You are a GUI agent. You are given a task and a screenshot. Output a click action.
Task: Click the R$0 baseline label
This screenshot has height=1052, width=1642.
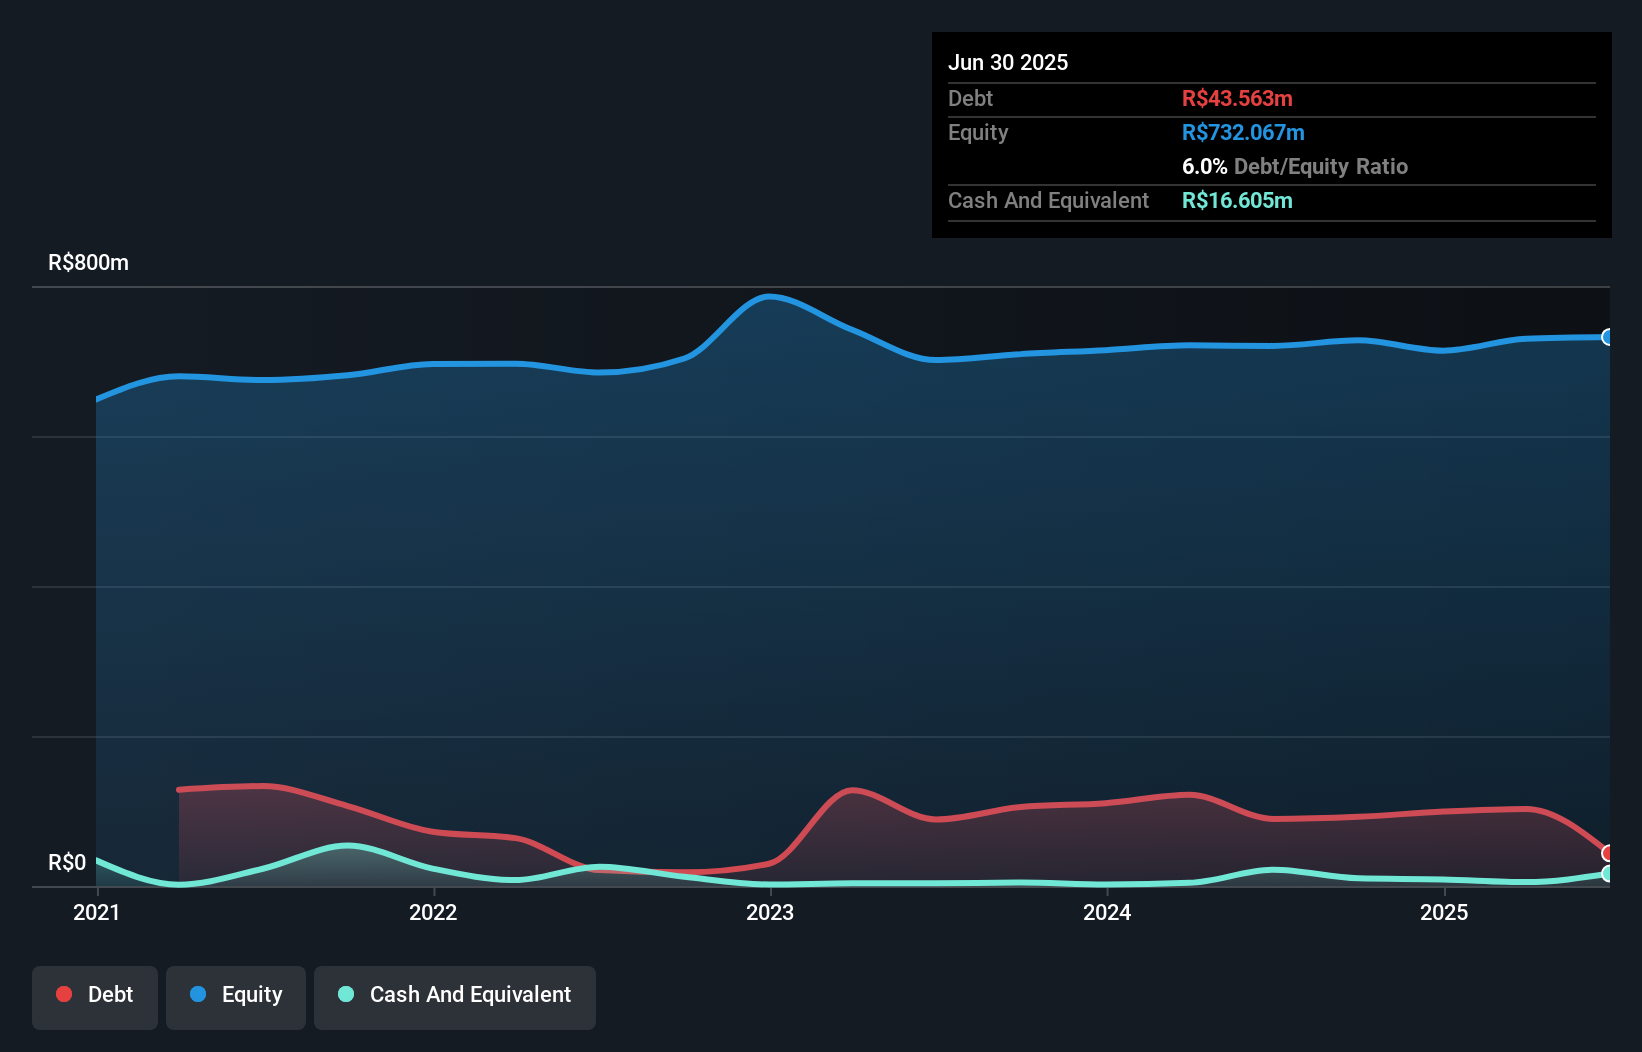tap(66, 861)
